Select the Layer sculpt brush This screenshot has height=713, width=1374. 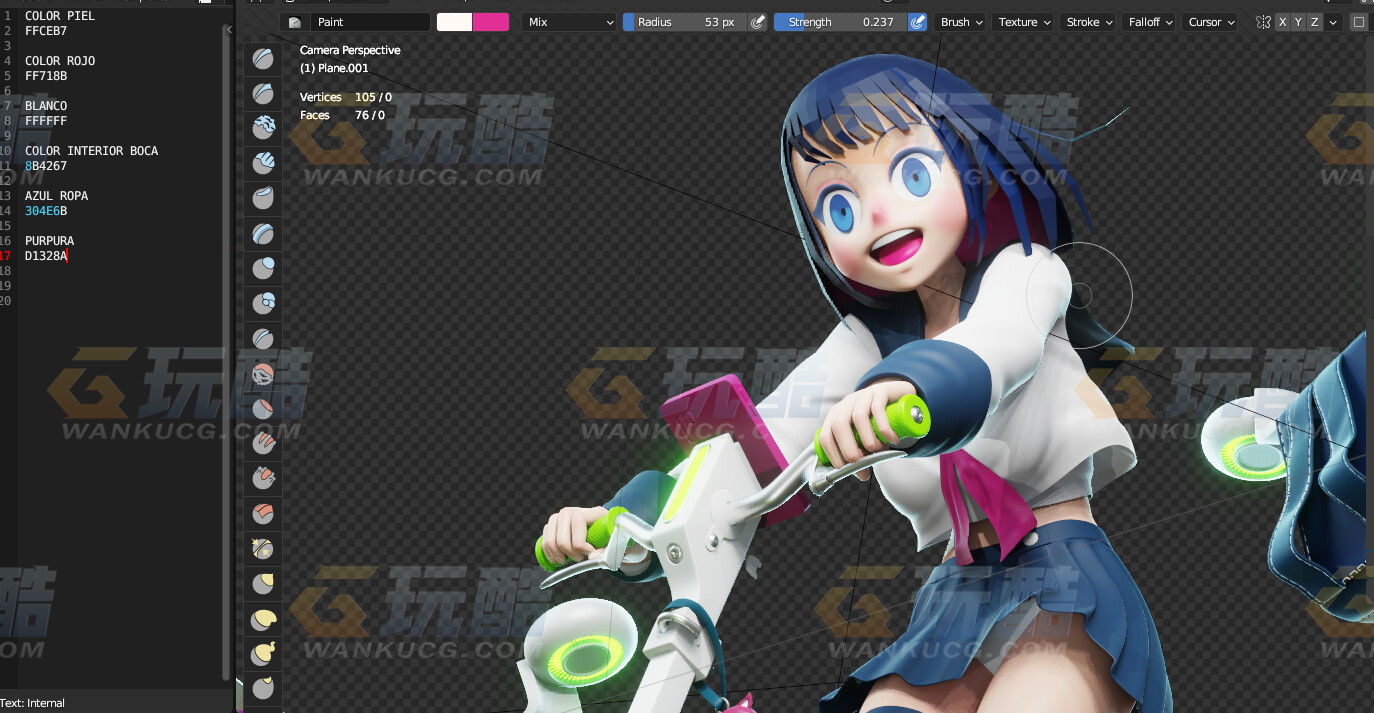click(263, 233)
